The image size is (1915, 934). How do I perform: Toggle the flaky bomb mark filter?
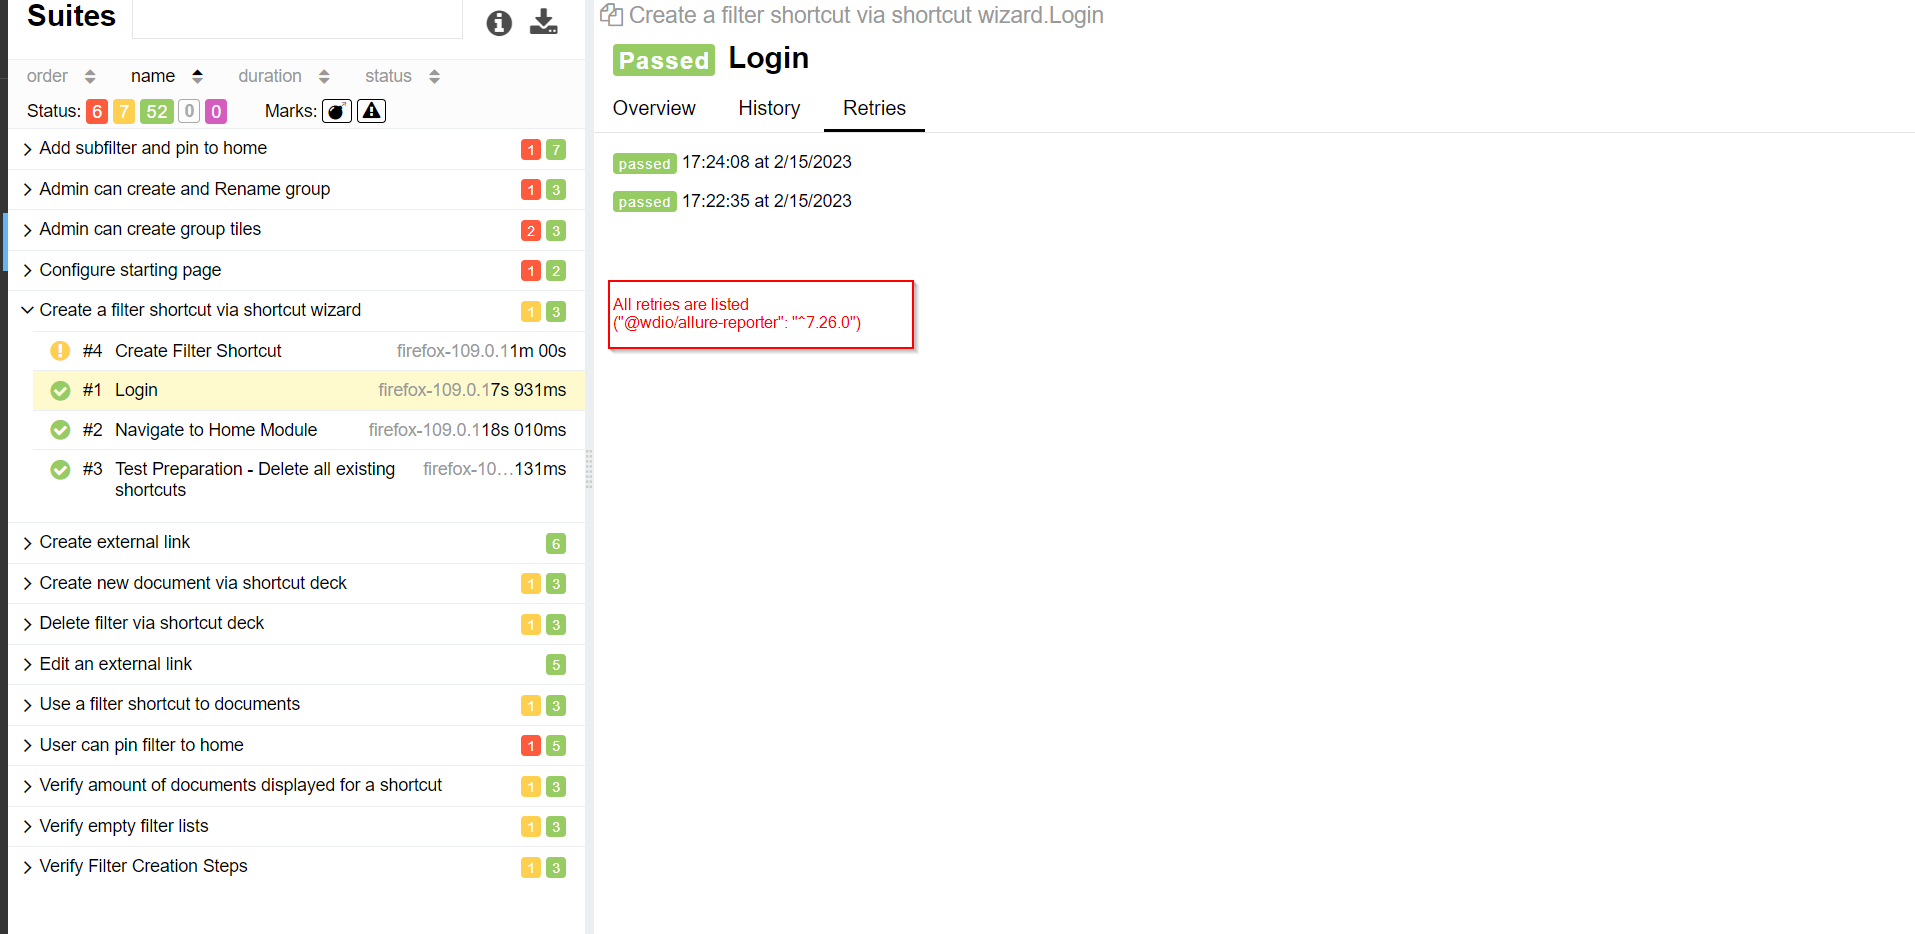[337, 111]
